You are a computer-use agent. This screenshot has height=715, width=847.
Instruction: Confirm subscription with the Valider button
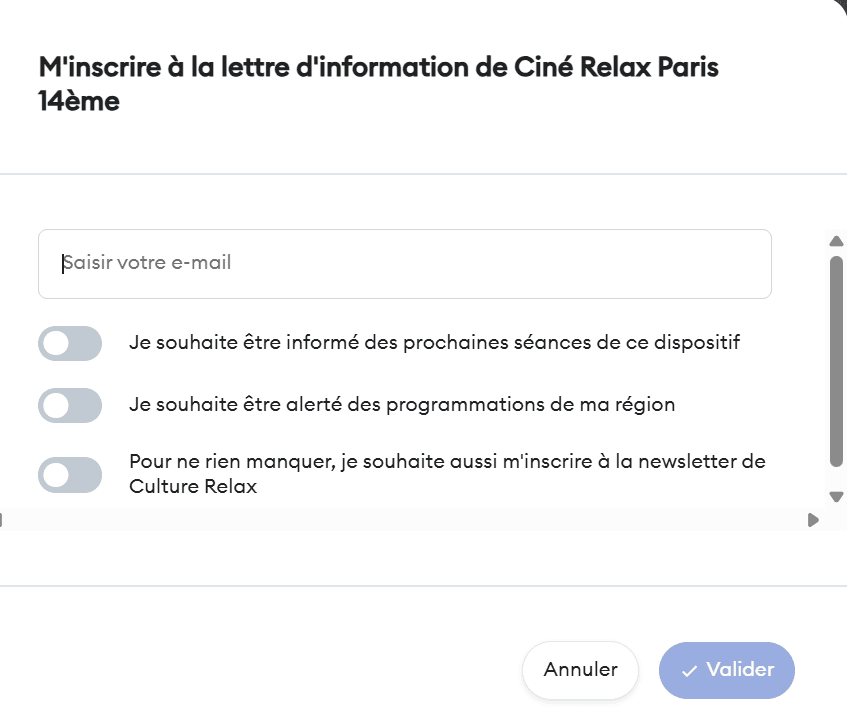click(x=727, y=670)
